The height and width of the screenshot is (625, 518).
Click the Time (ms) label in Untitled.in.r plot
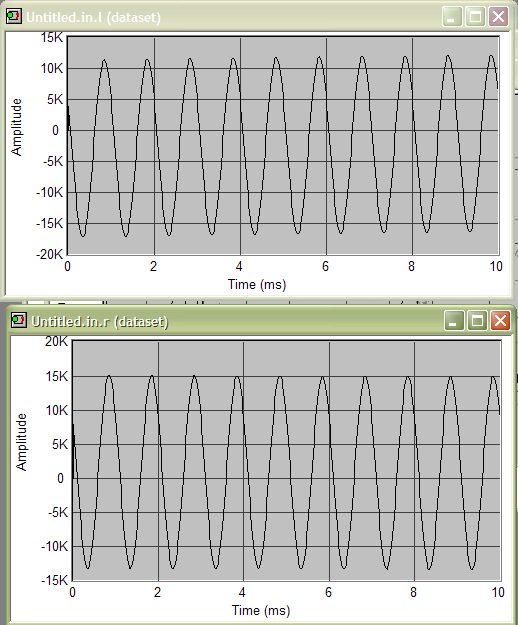pos(261,610)
